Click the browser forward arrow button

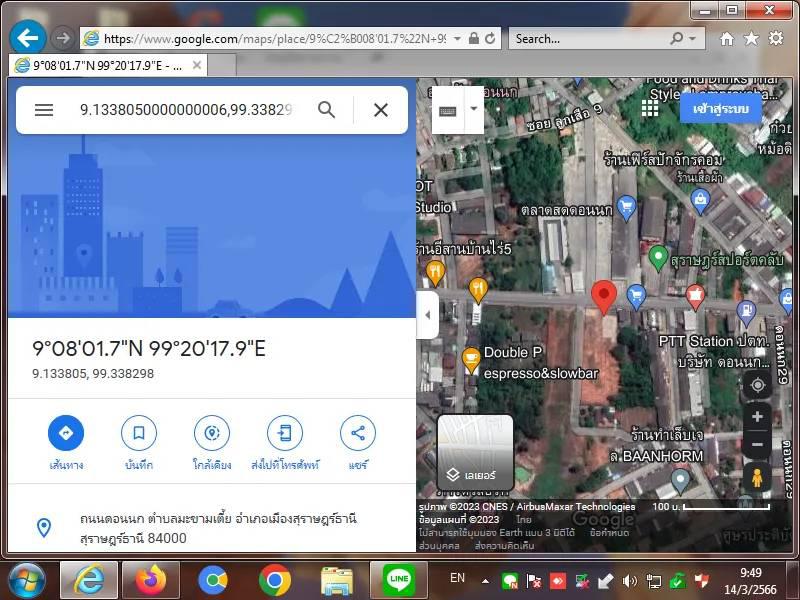click(x=63, y=38)
